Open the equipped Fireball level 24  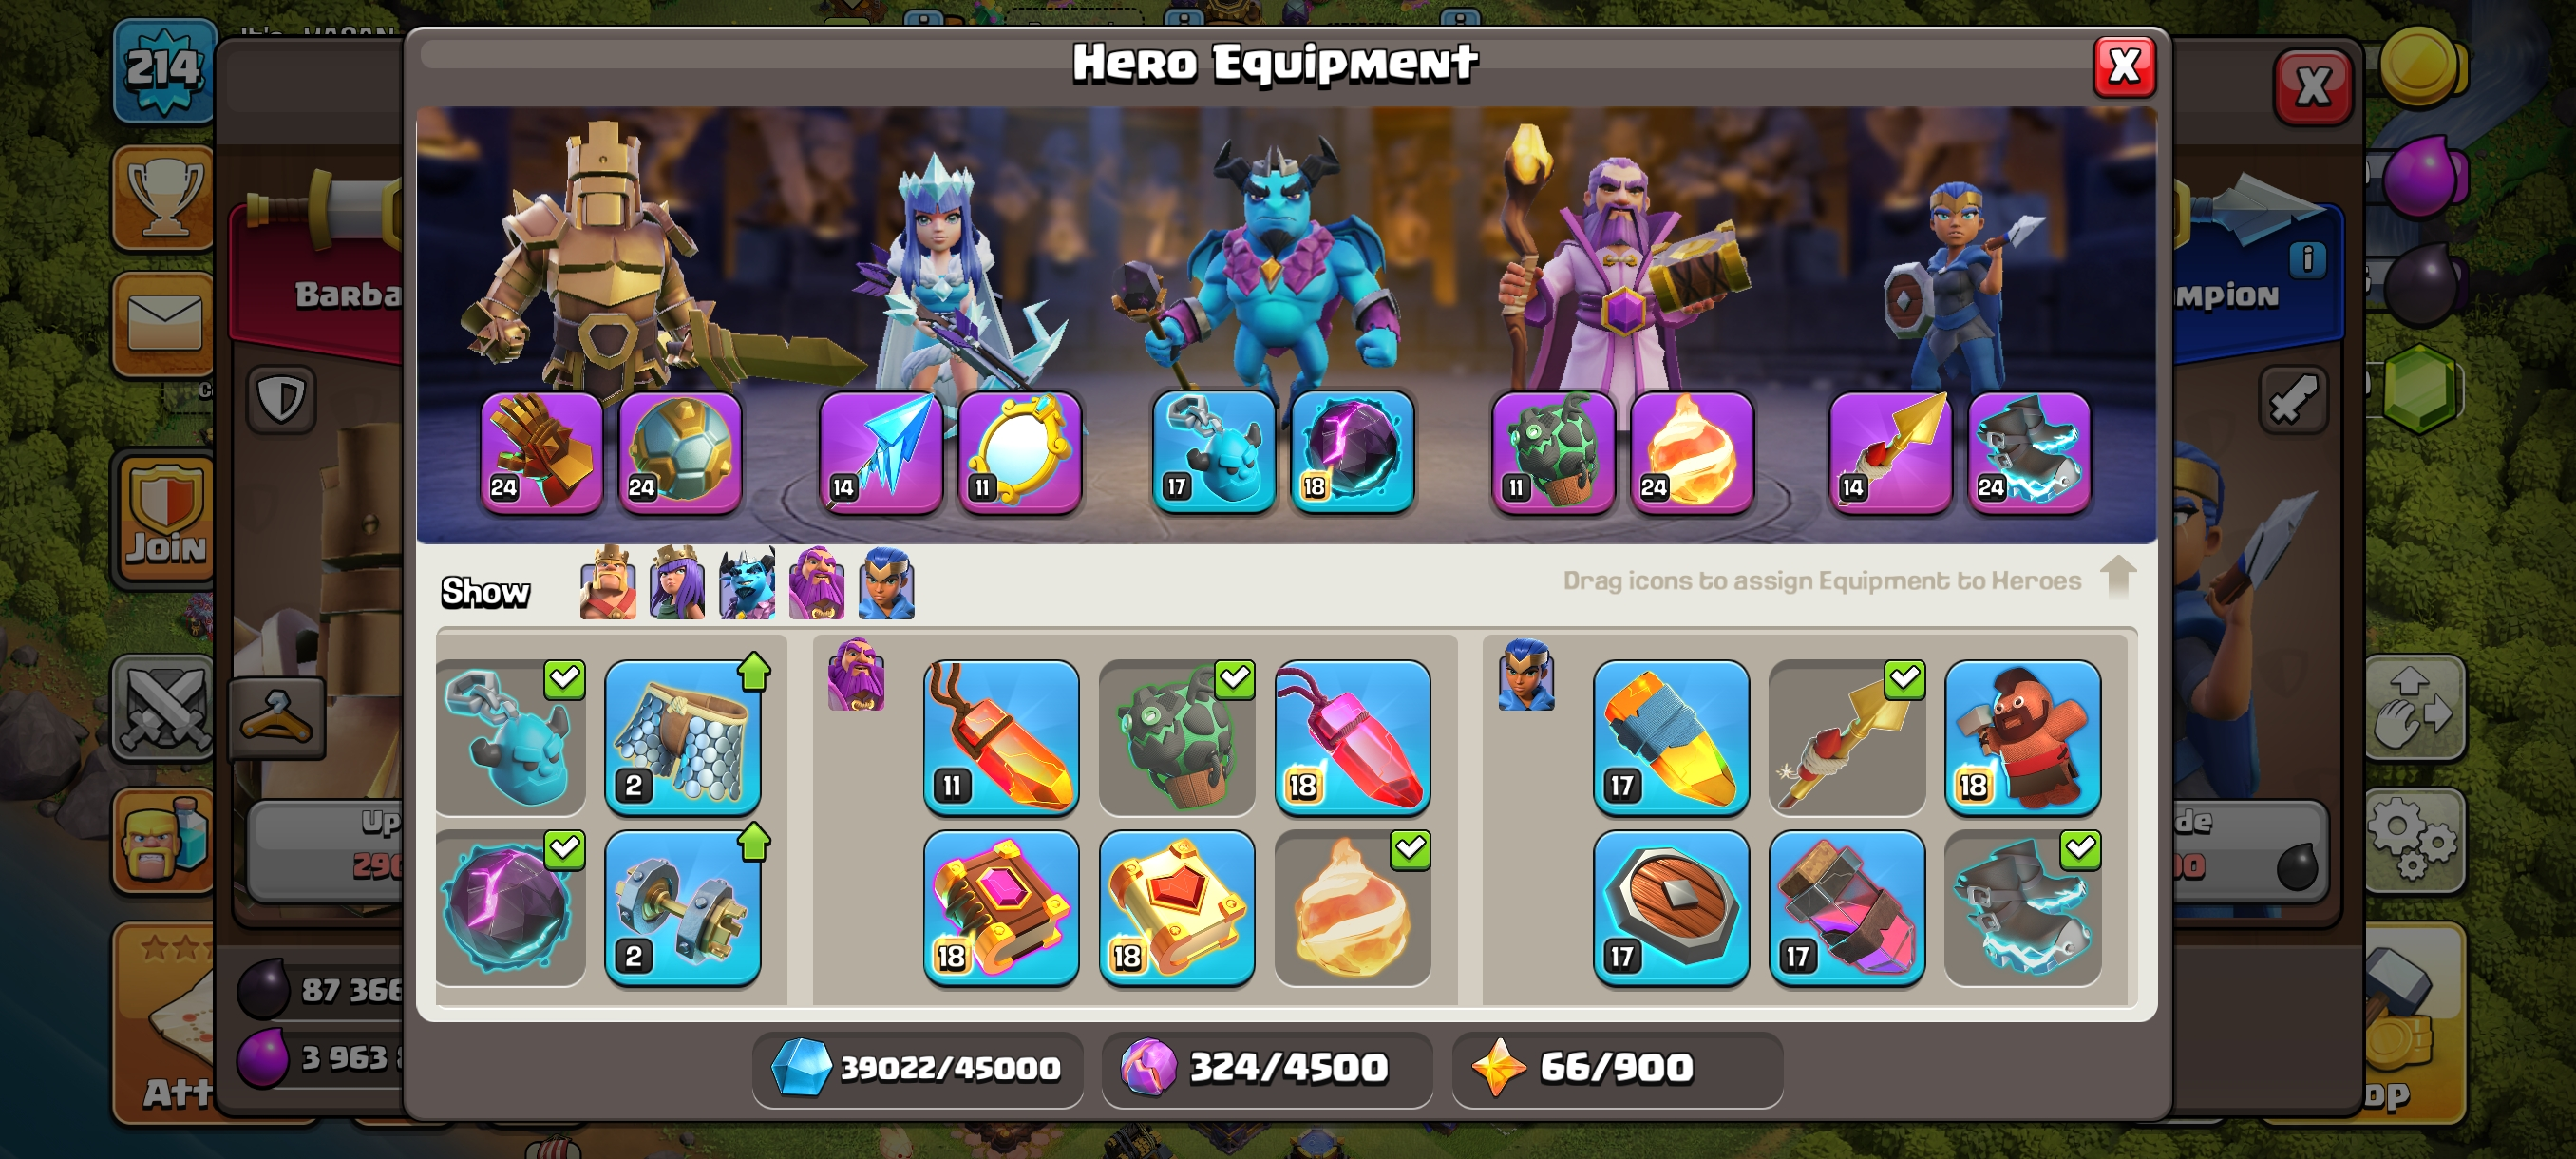pos(1691,452)
